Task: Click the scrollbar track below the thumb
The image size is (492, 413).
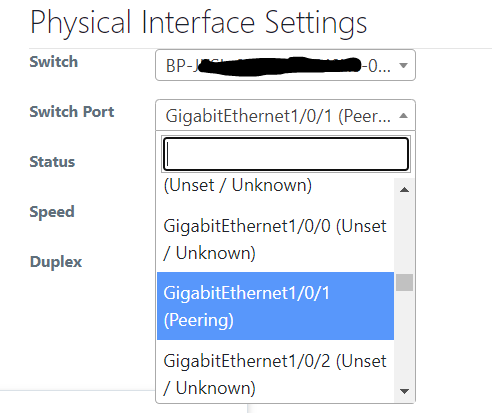Action: [404, 336]
